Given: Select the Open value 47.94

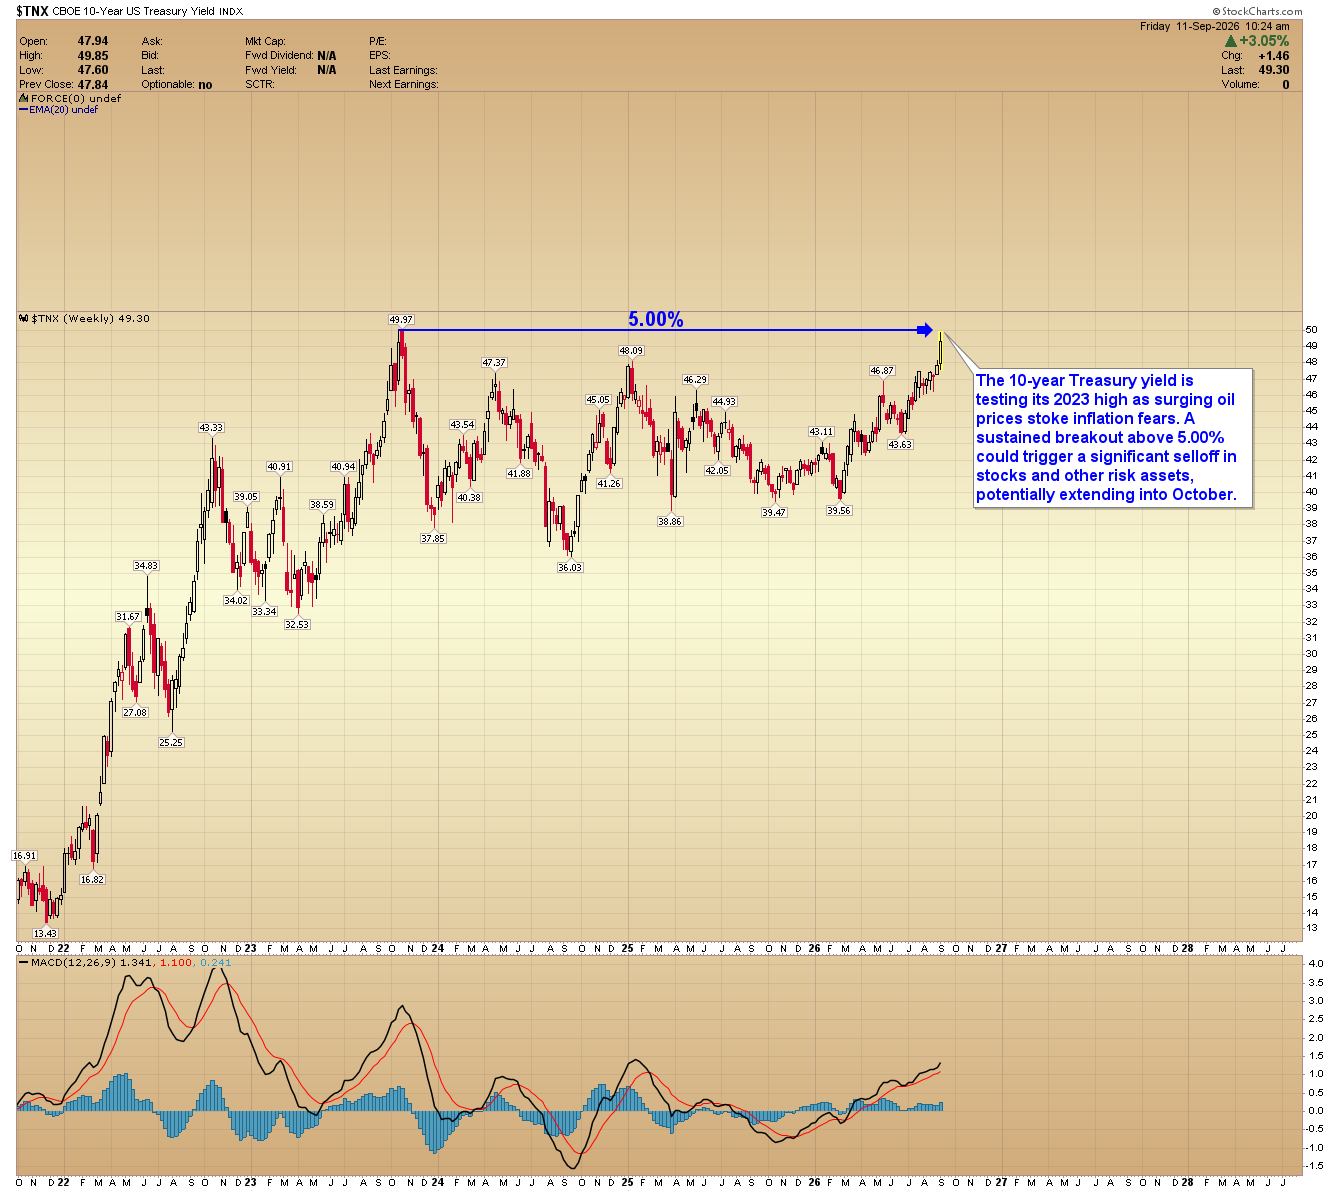Looking at the screenshot, I should pos(93,41).
